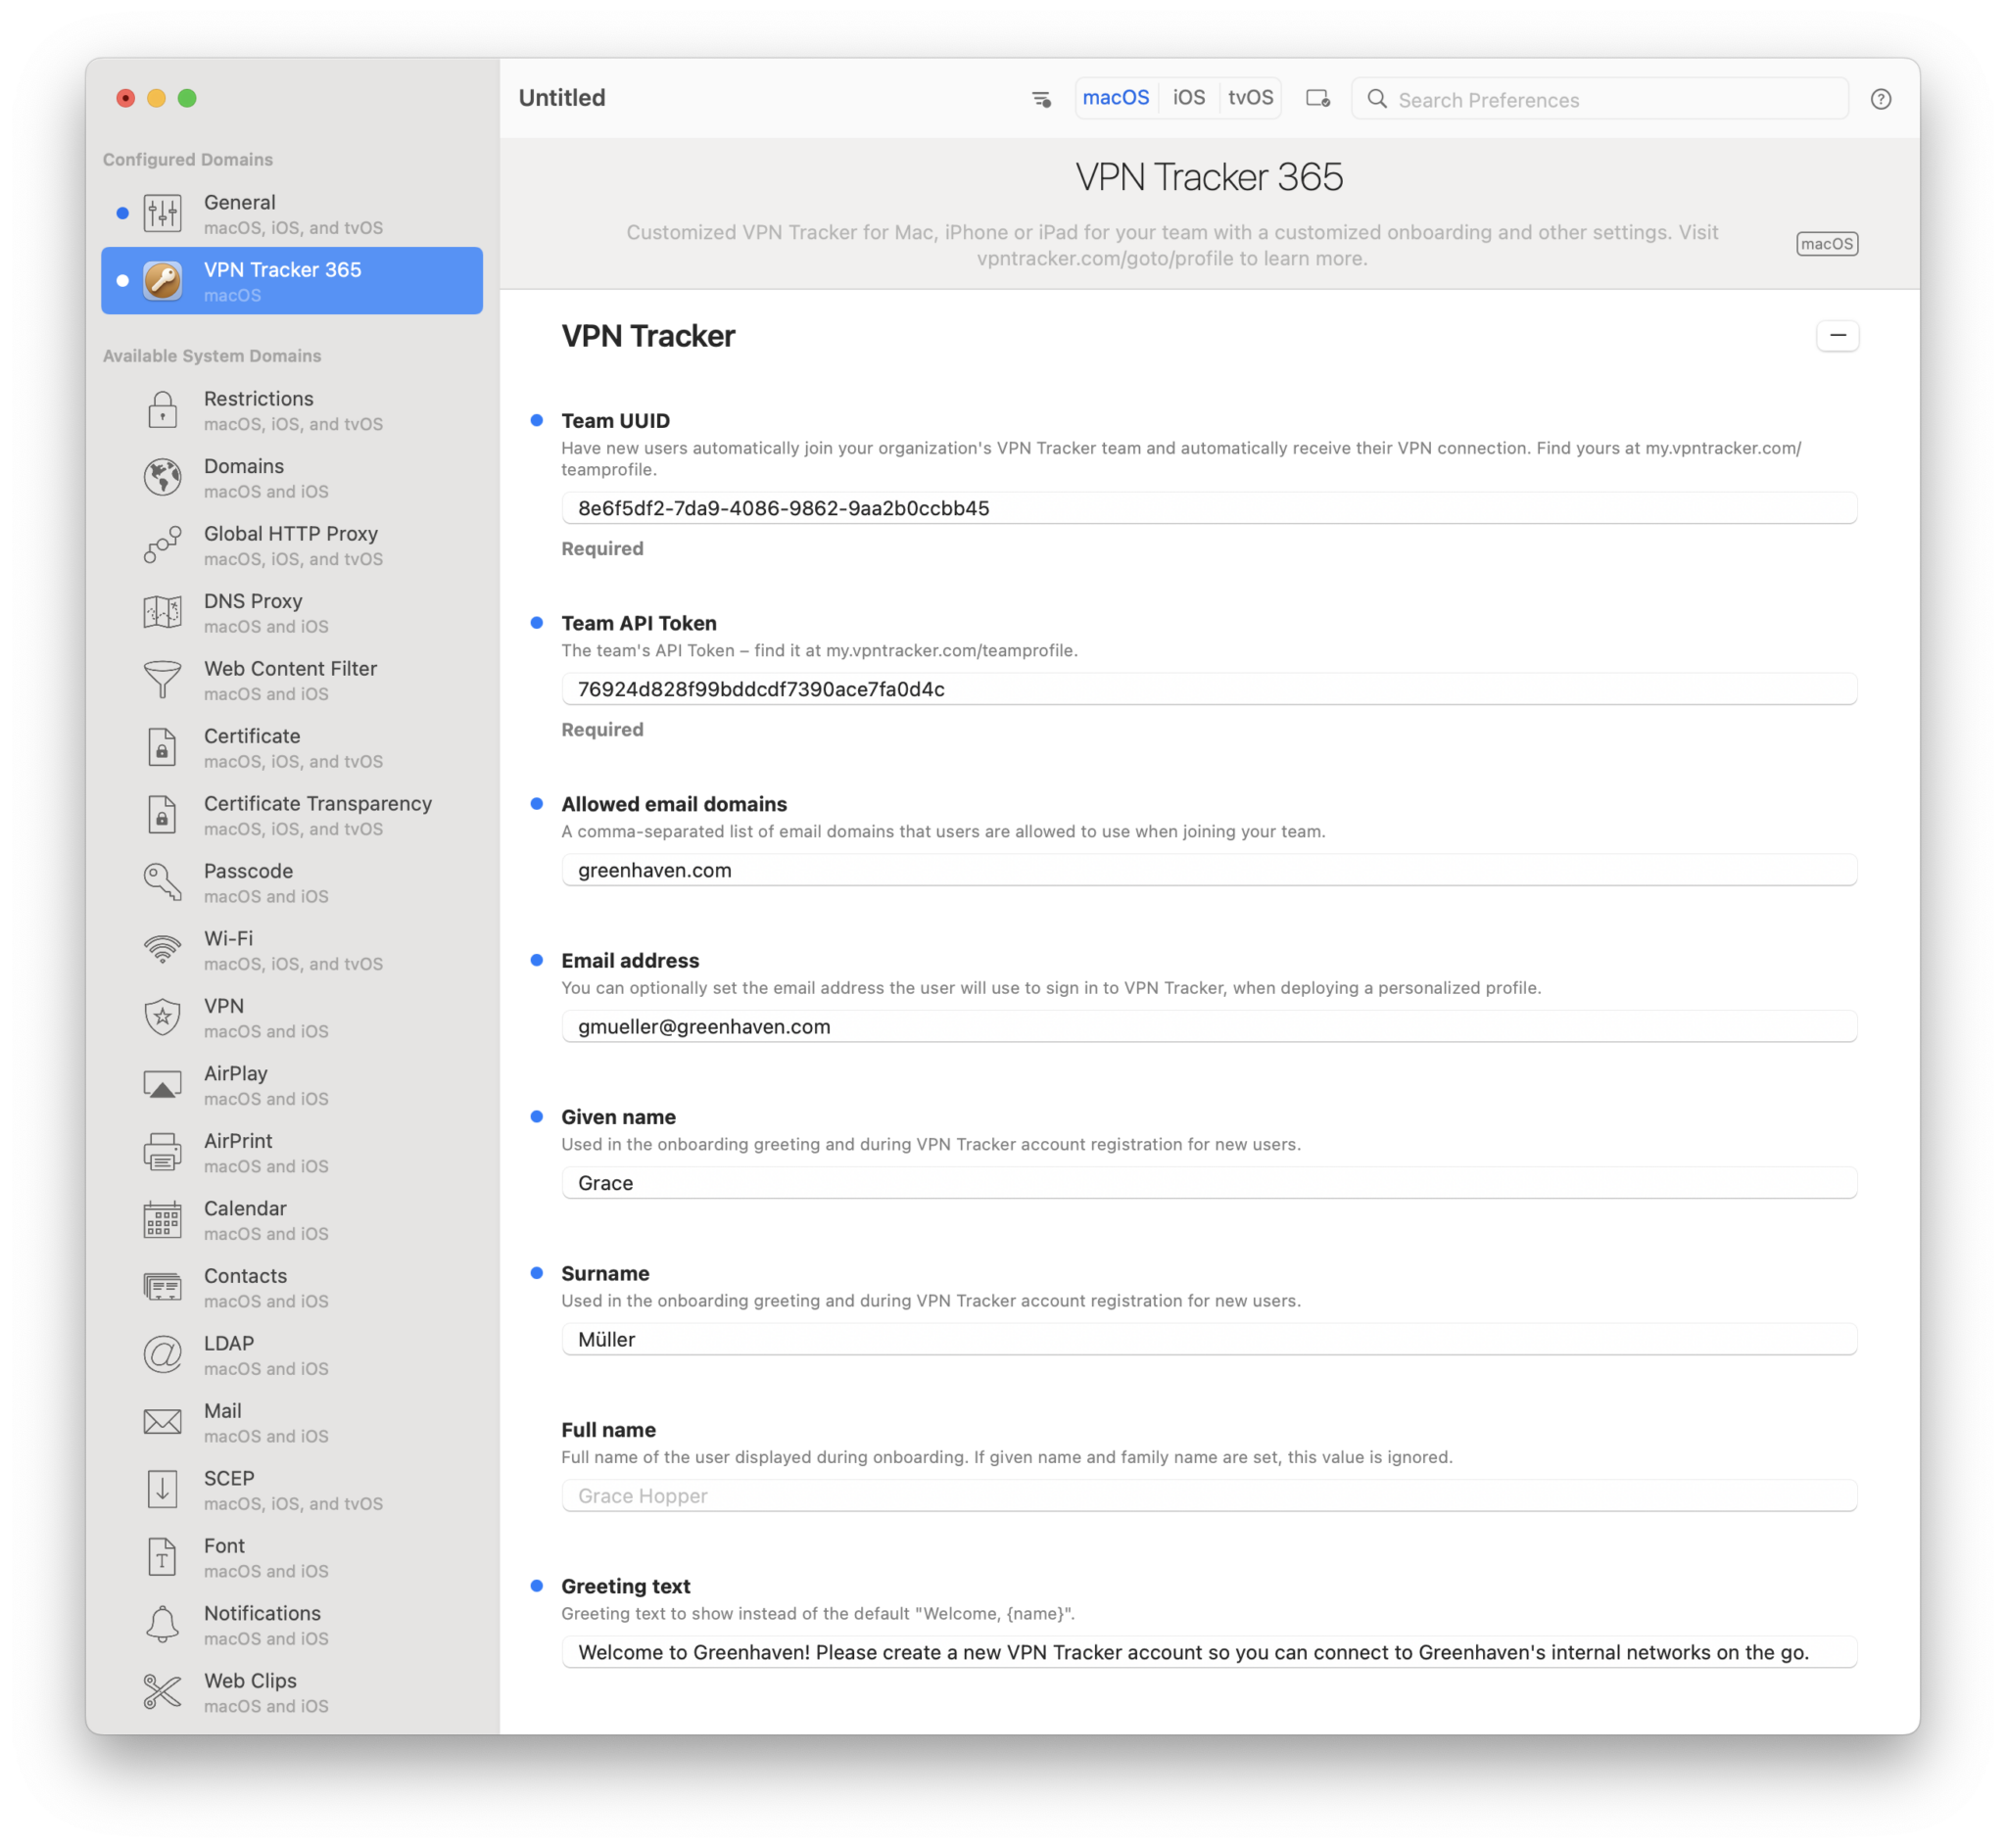
Task: Switch to the iOS tab
Action: click(x=1188, y=97)
